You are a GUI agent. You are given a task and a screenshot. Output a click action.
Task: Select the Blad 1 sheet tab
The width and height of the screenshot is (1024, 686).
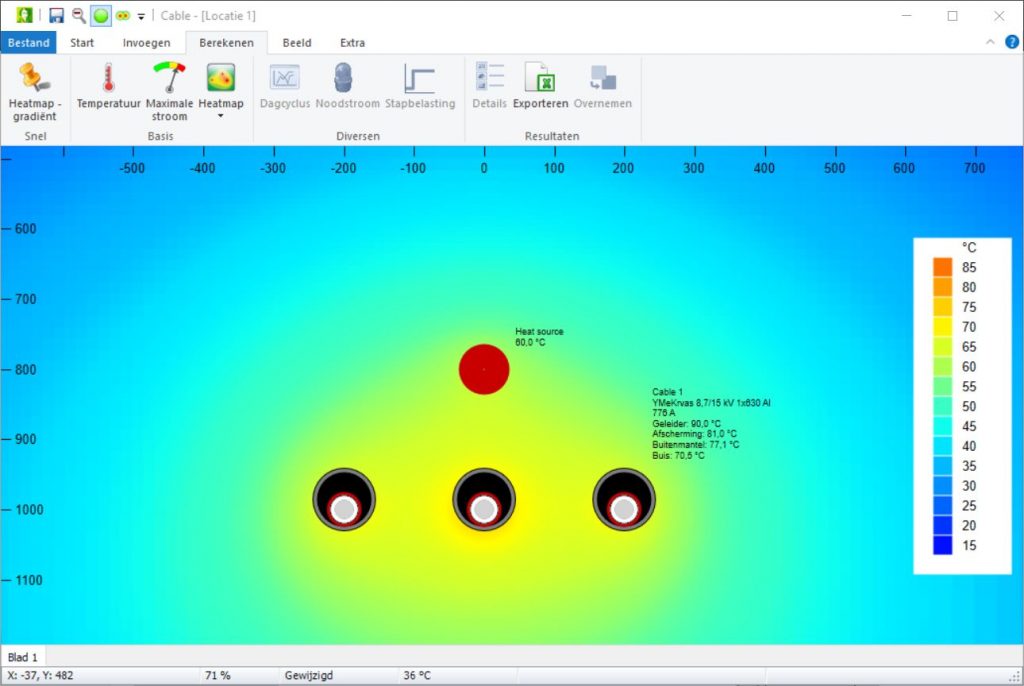click(23, 657)
